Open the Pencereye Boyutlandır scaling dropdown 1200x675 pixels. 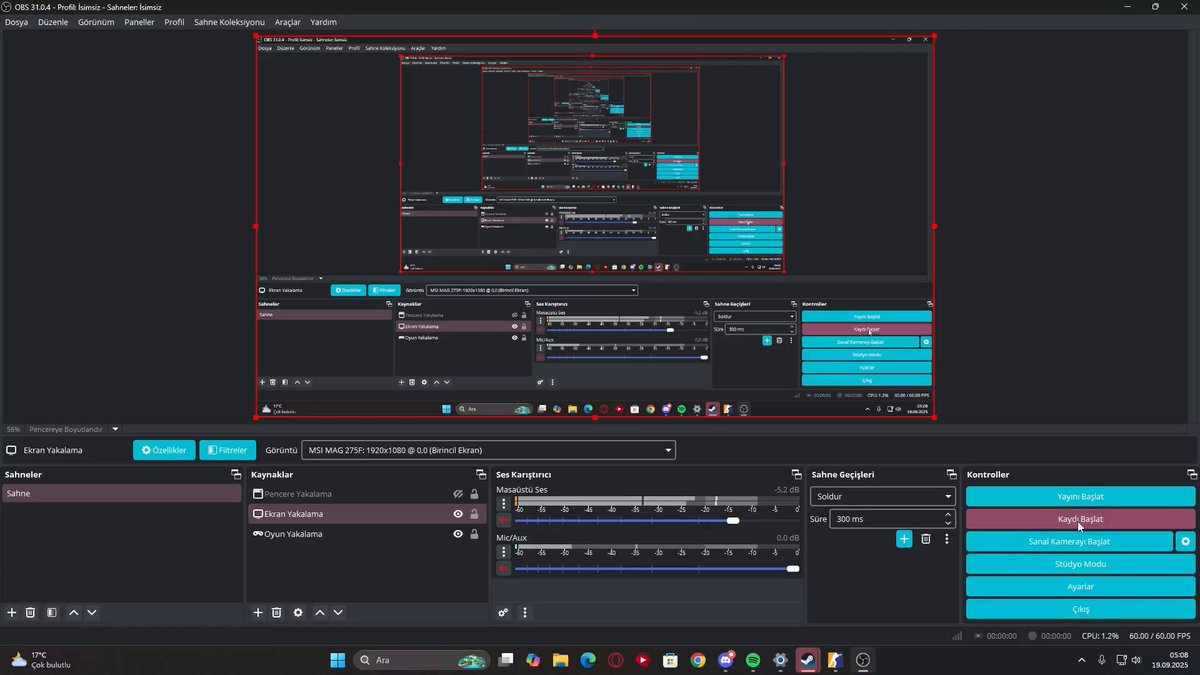point(73,429)
